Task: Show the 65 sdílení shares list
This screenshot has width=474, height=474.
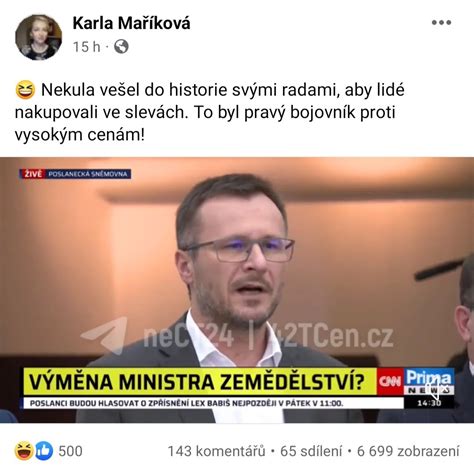Action: pyautogui.click(x=311, y=451)
